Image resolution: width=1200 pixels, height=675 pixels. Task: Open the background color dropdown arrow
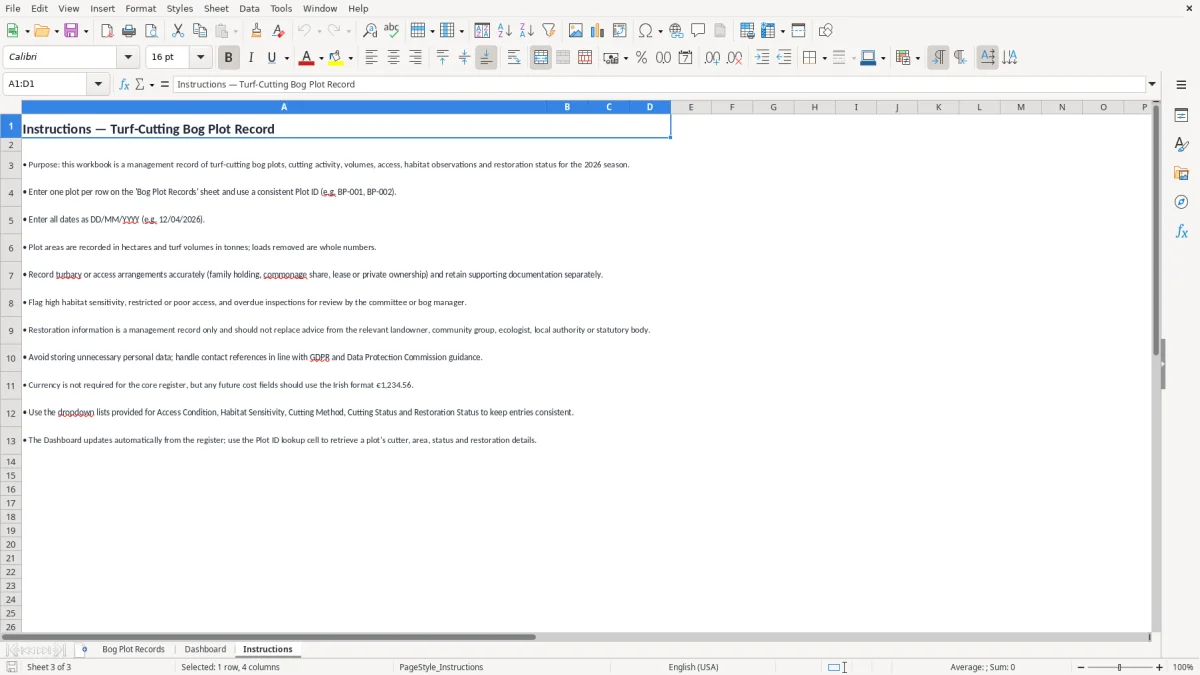pos(351,58)
